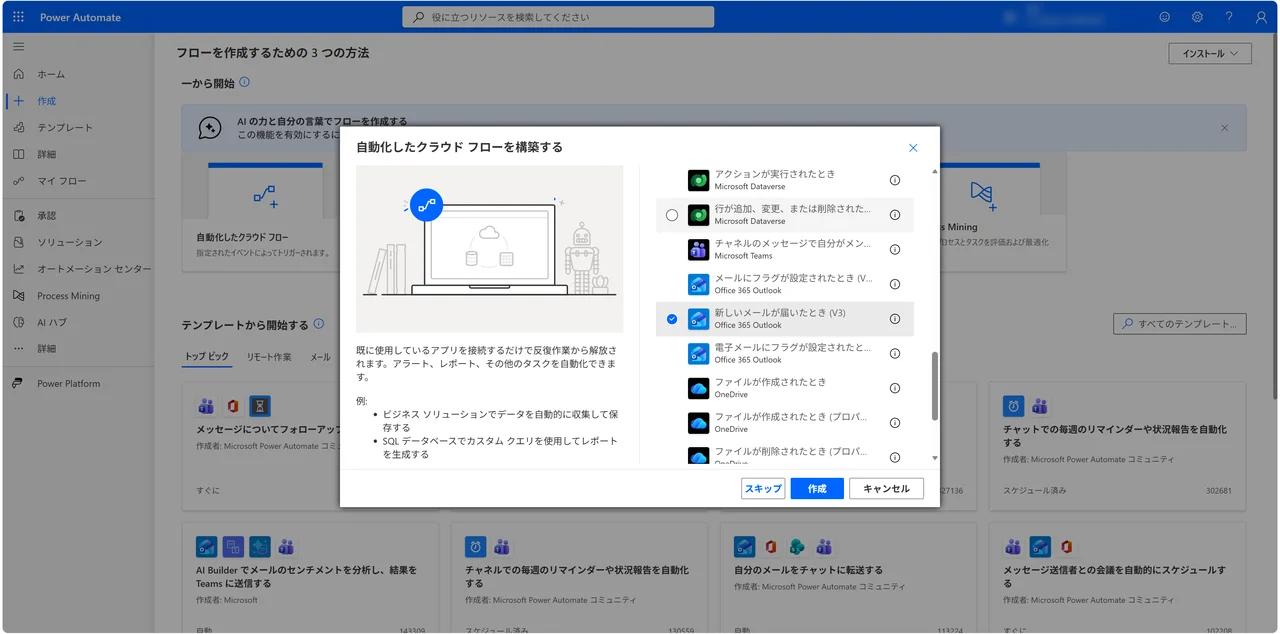Click Dataverse icon beside アクションが実行されたとき
The width and height of the screenshot is (1280, 634).
[698, 180]
